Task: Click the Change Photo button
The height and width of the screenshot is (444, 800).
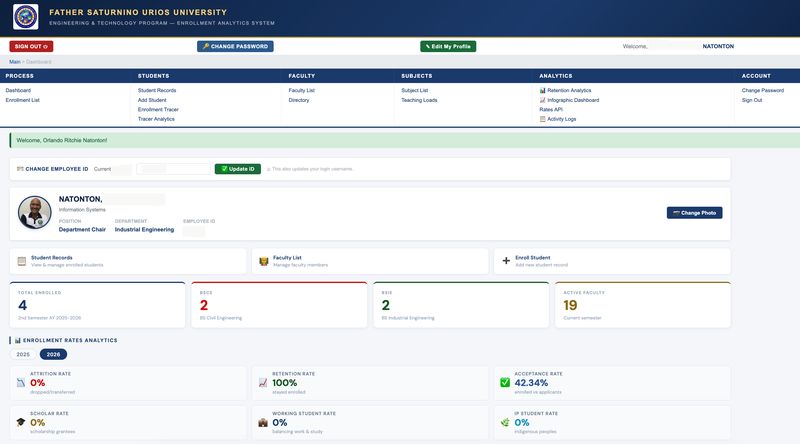Action: point(694,213)
